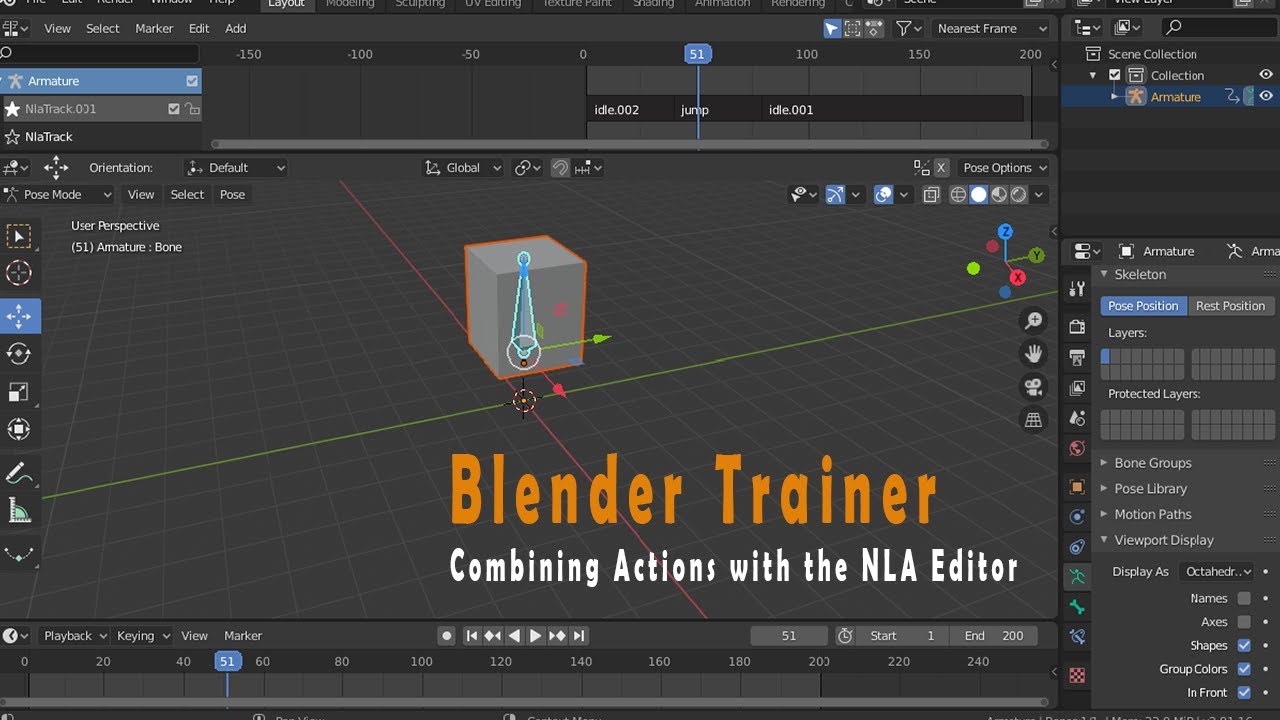Activate the Scale tool
Screen dimensions: 1280x720
coord(19,391)
